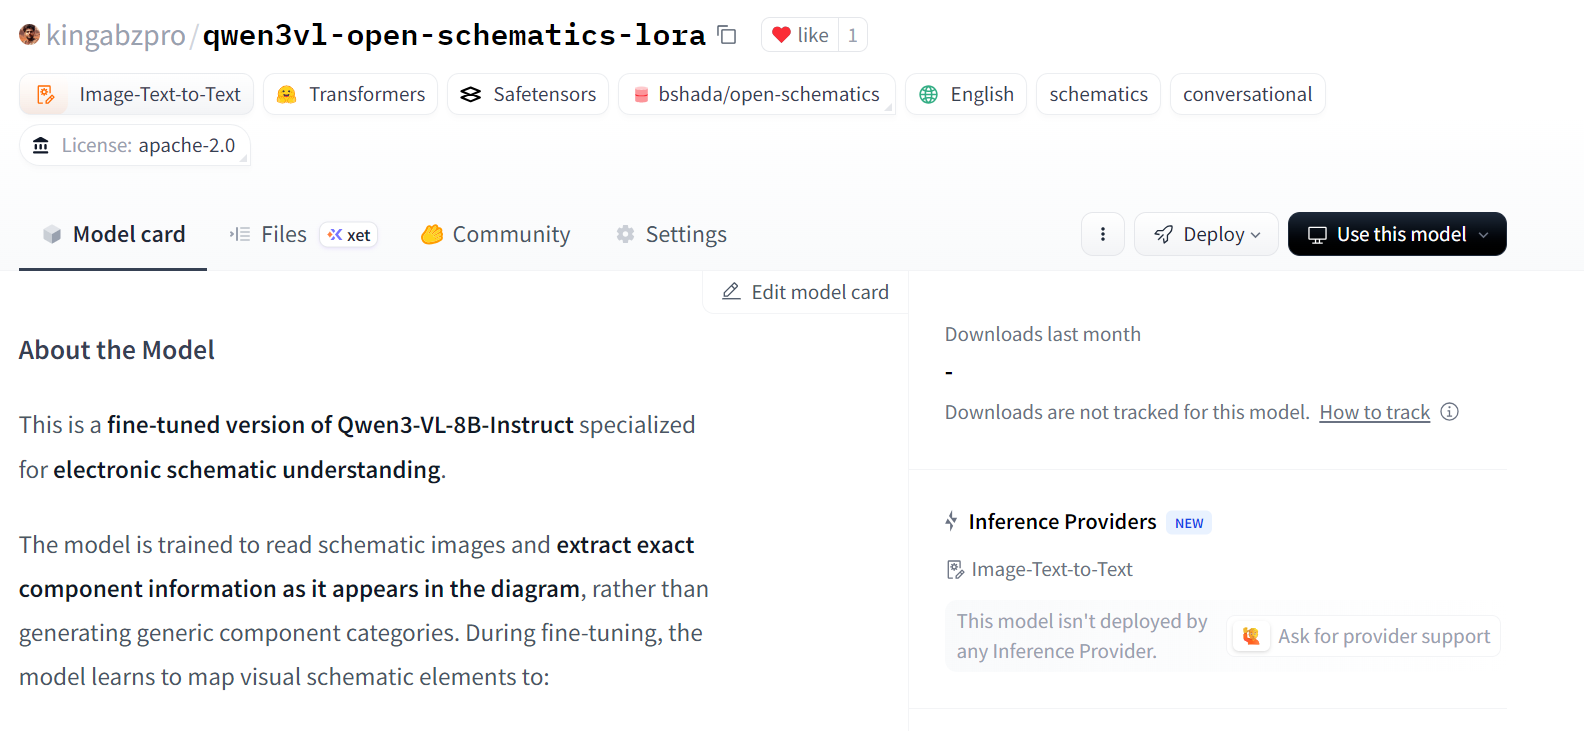The width and height of the screenshot is (1584, 731).
Task: Open the Transformers library tag
Action: point(351,94)
